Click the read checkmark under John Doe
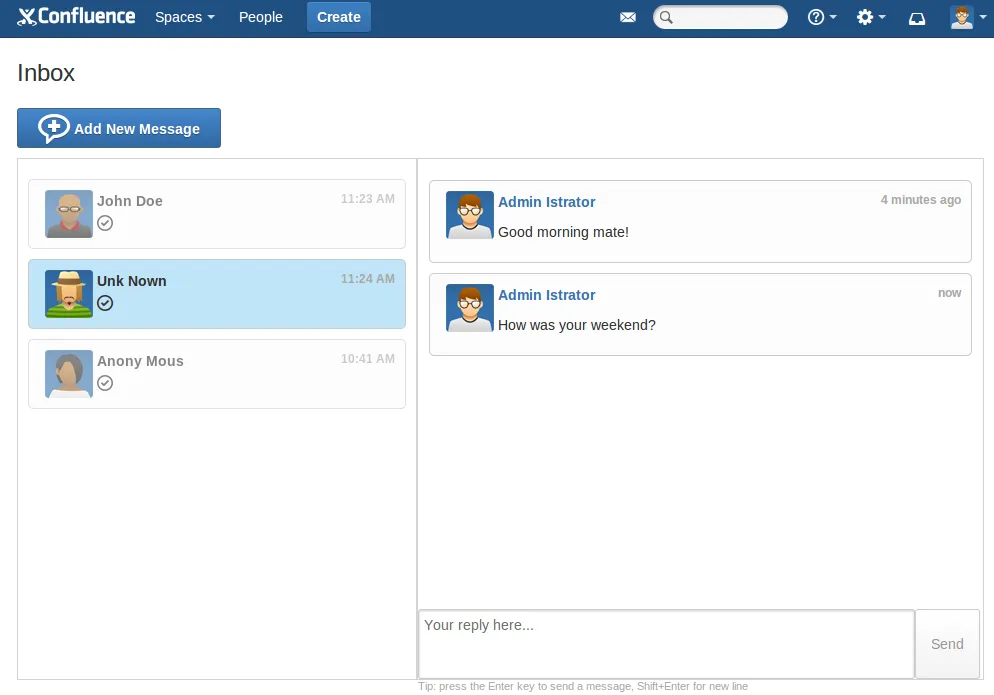 [105, 223]
